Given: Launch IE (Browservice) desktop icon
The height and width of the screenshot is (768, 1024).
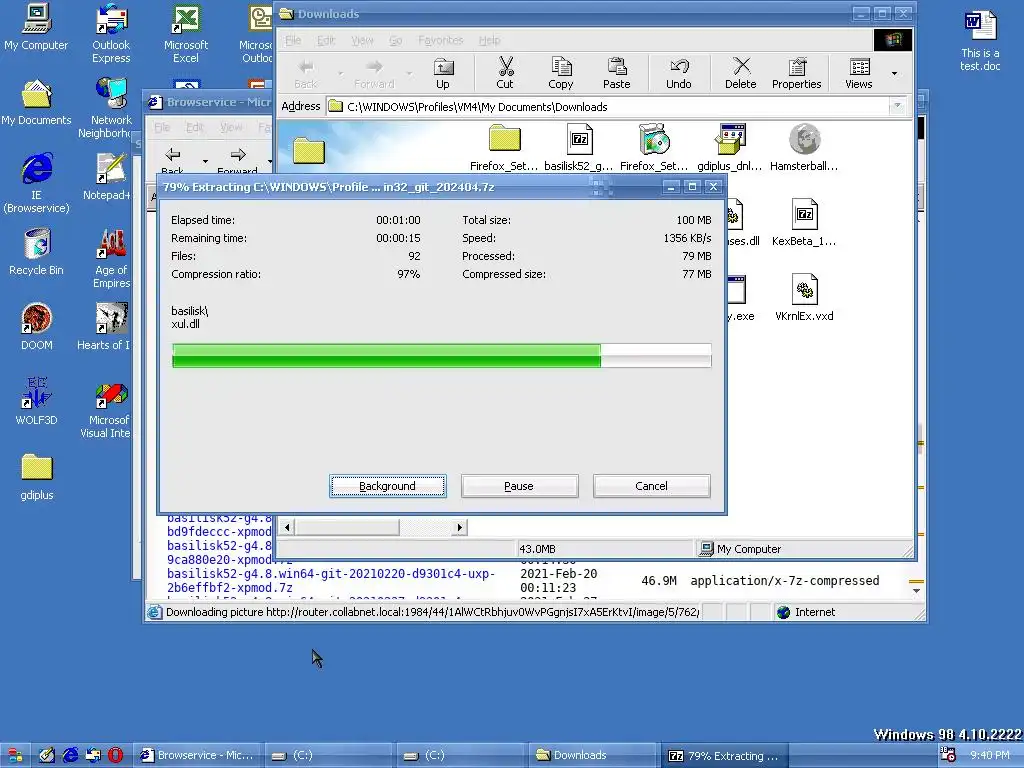Looking at the screenshot, I should point(37,183).
